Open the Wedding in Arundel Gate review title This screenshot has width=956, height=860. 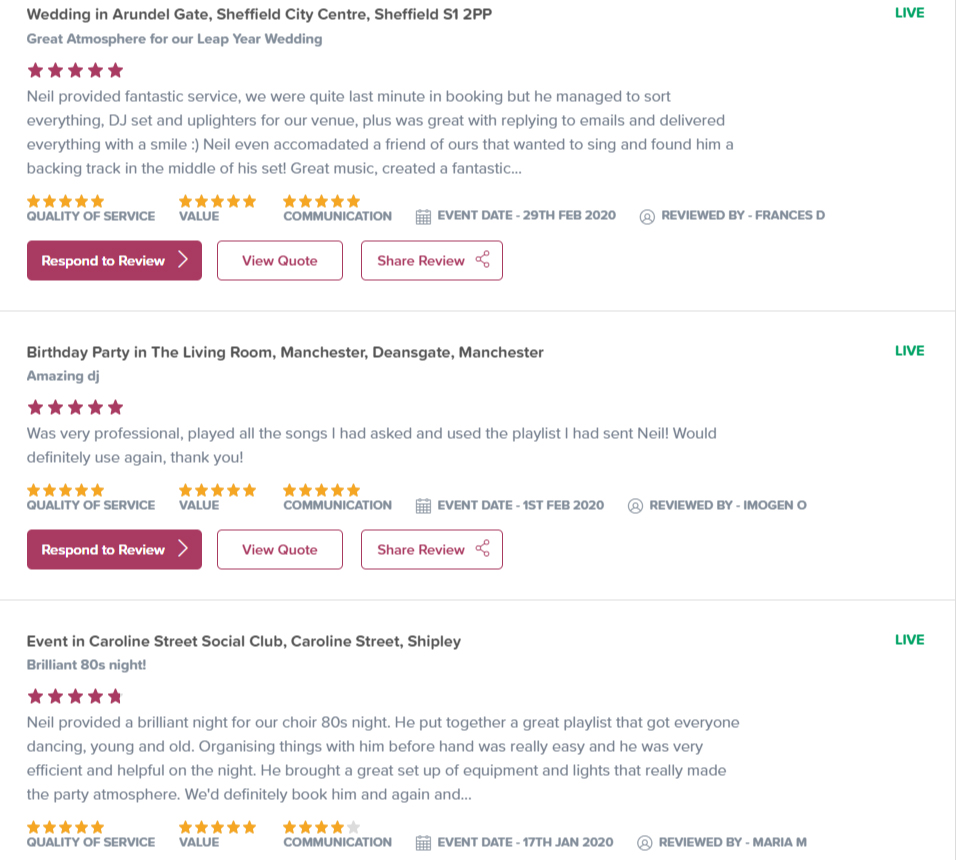259,14
